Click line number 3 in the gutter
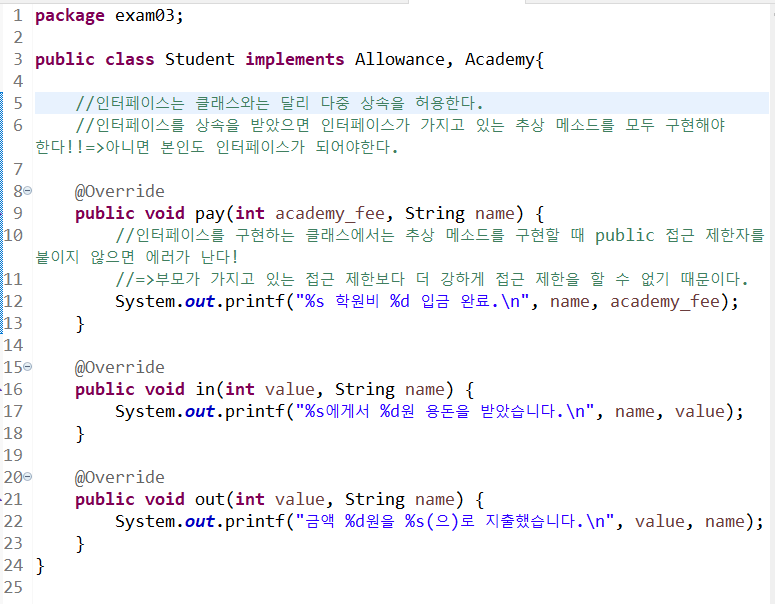775x604 pixels. [18, 59]
